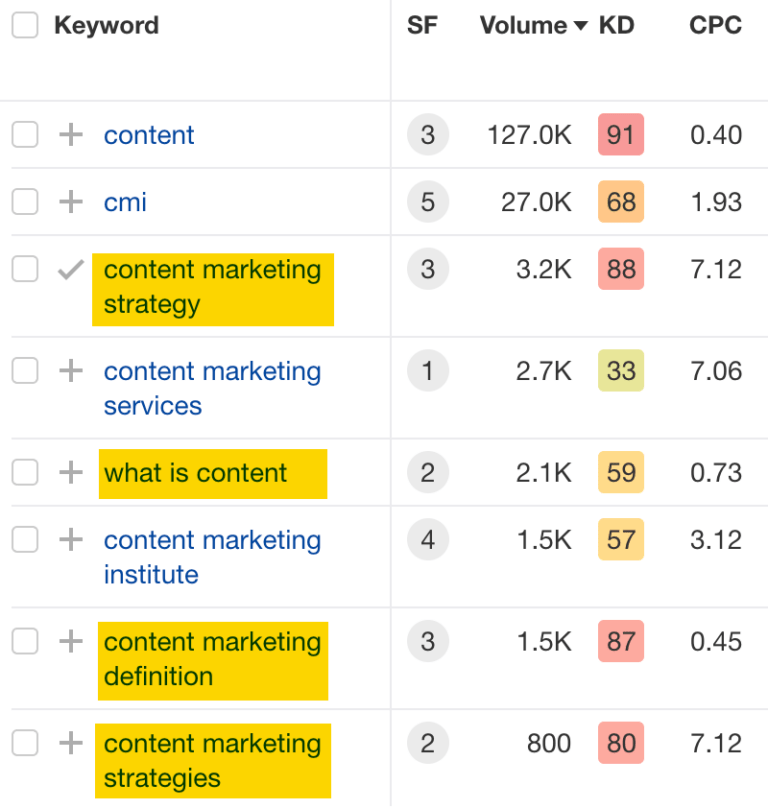Image resolution: width=768 pixels, height=808 pixels.
Task: Click the plus icon next to 'cmi'
Action: click(70, 202)
